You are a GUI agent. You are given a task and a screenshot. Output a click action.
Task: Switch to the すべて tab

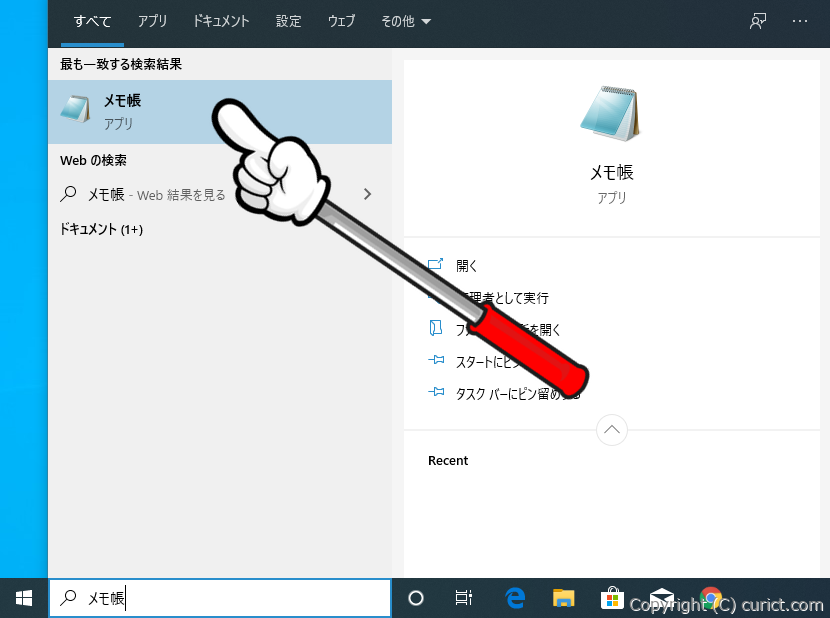(x=93, y=22)
